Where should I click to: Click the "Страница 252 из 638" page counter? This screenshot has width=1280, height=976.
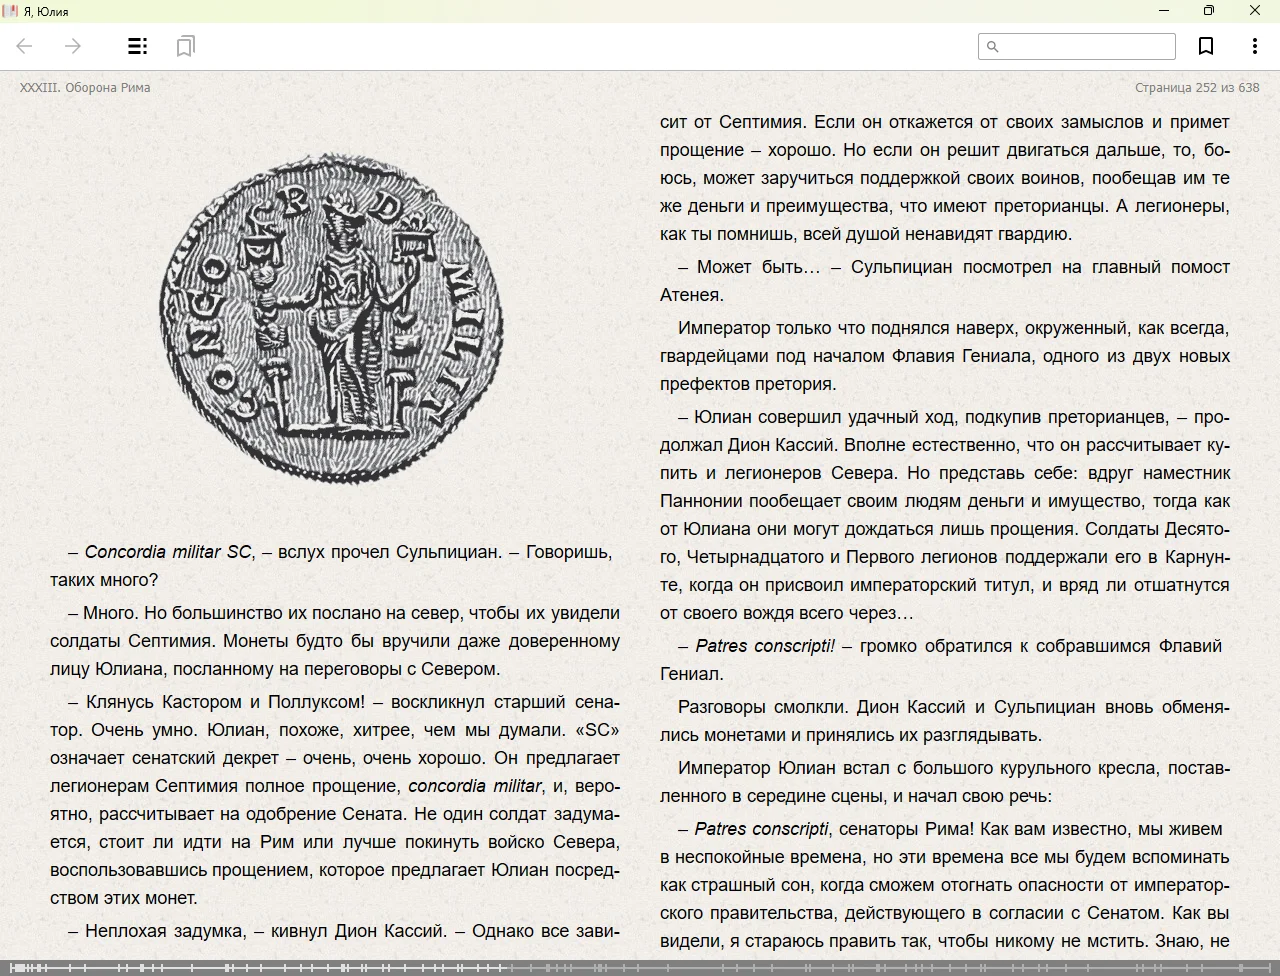[x=1197, y=88]
